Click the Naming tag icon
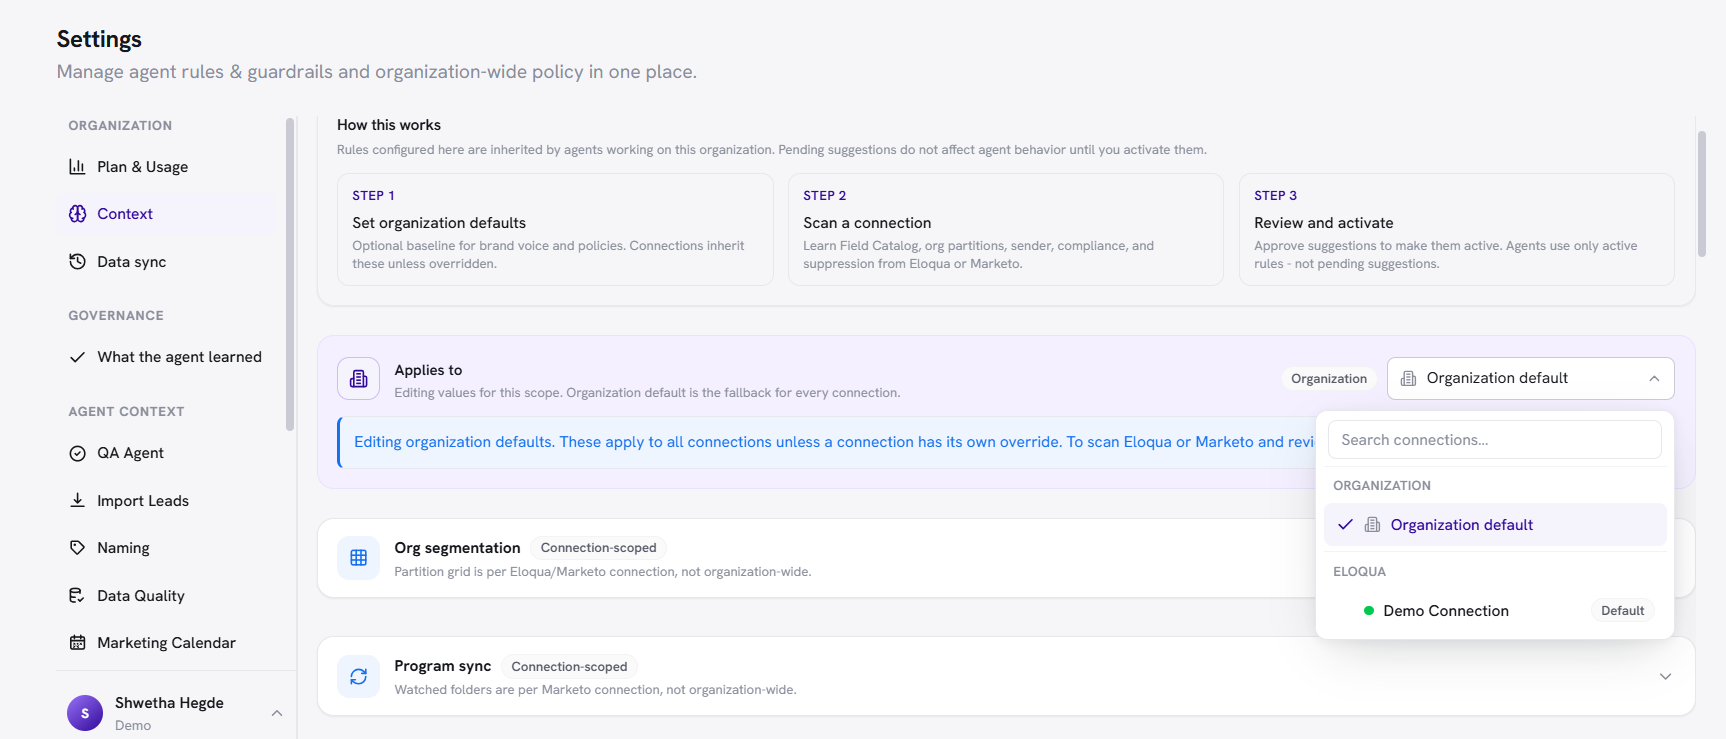The image size is (1726, 739). click(x=77, y=548)
